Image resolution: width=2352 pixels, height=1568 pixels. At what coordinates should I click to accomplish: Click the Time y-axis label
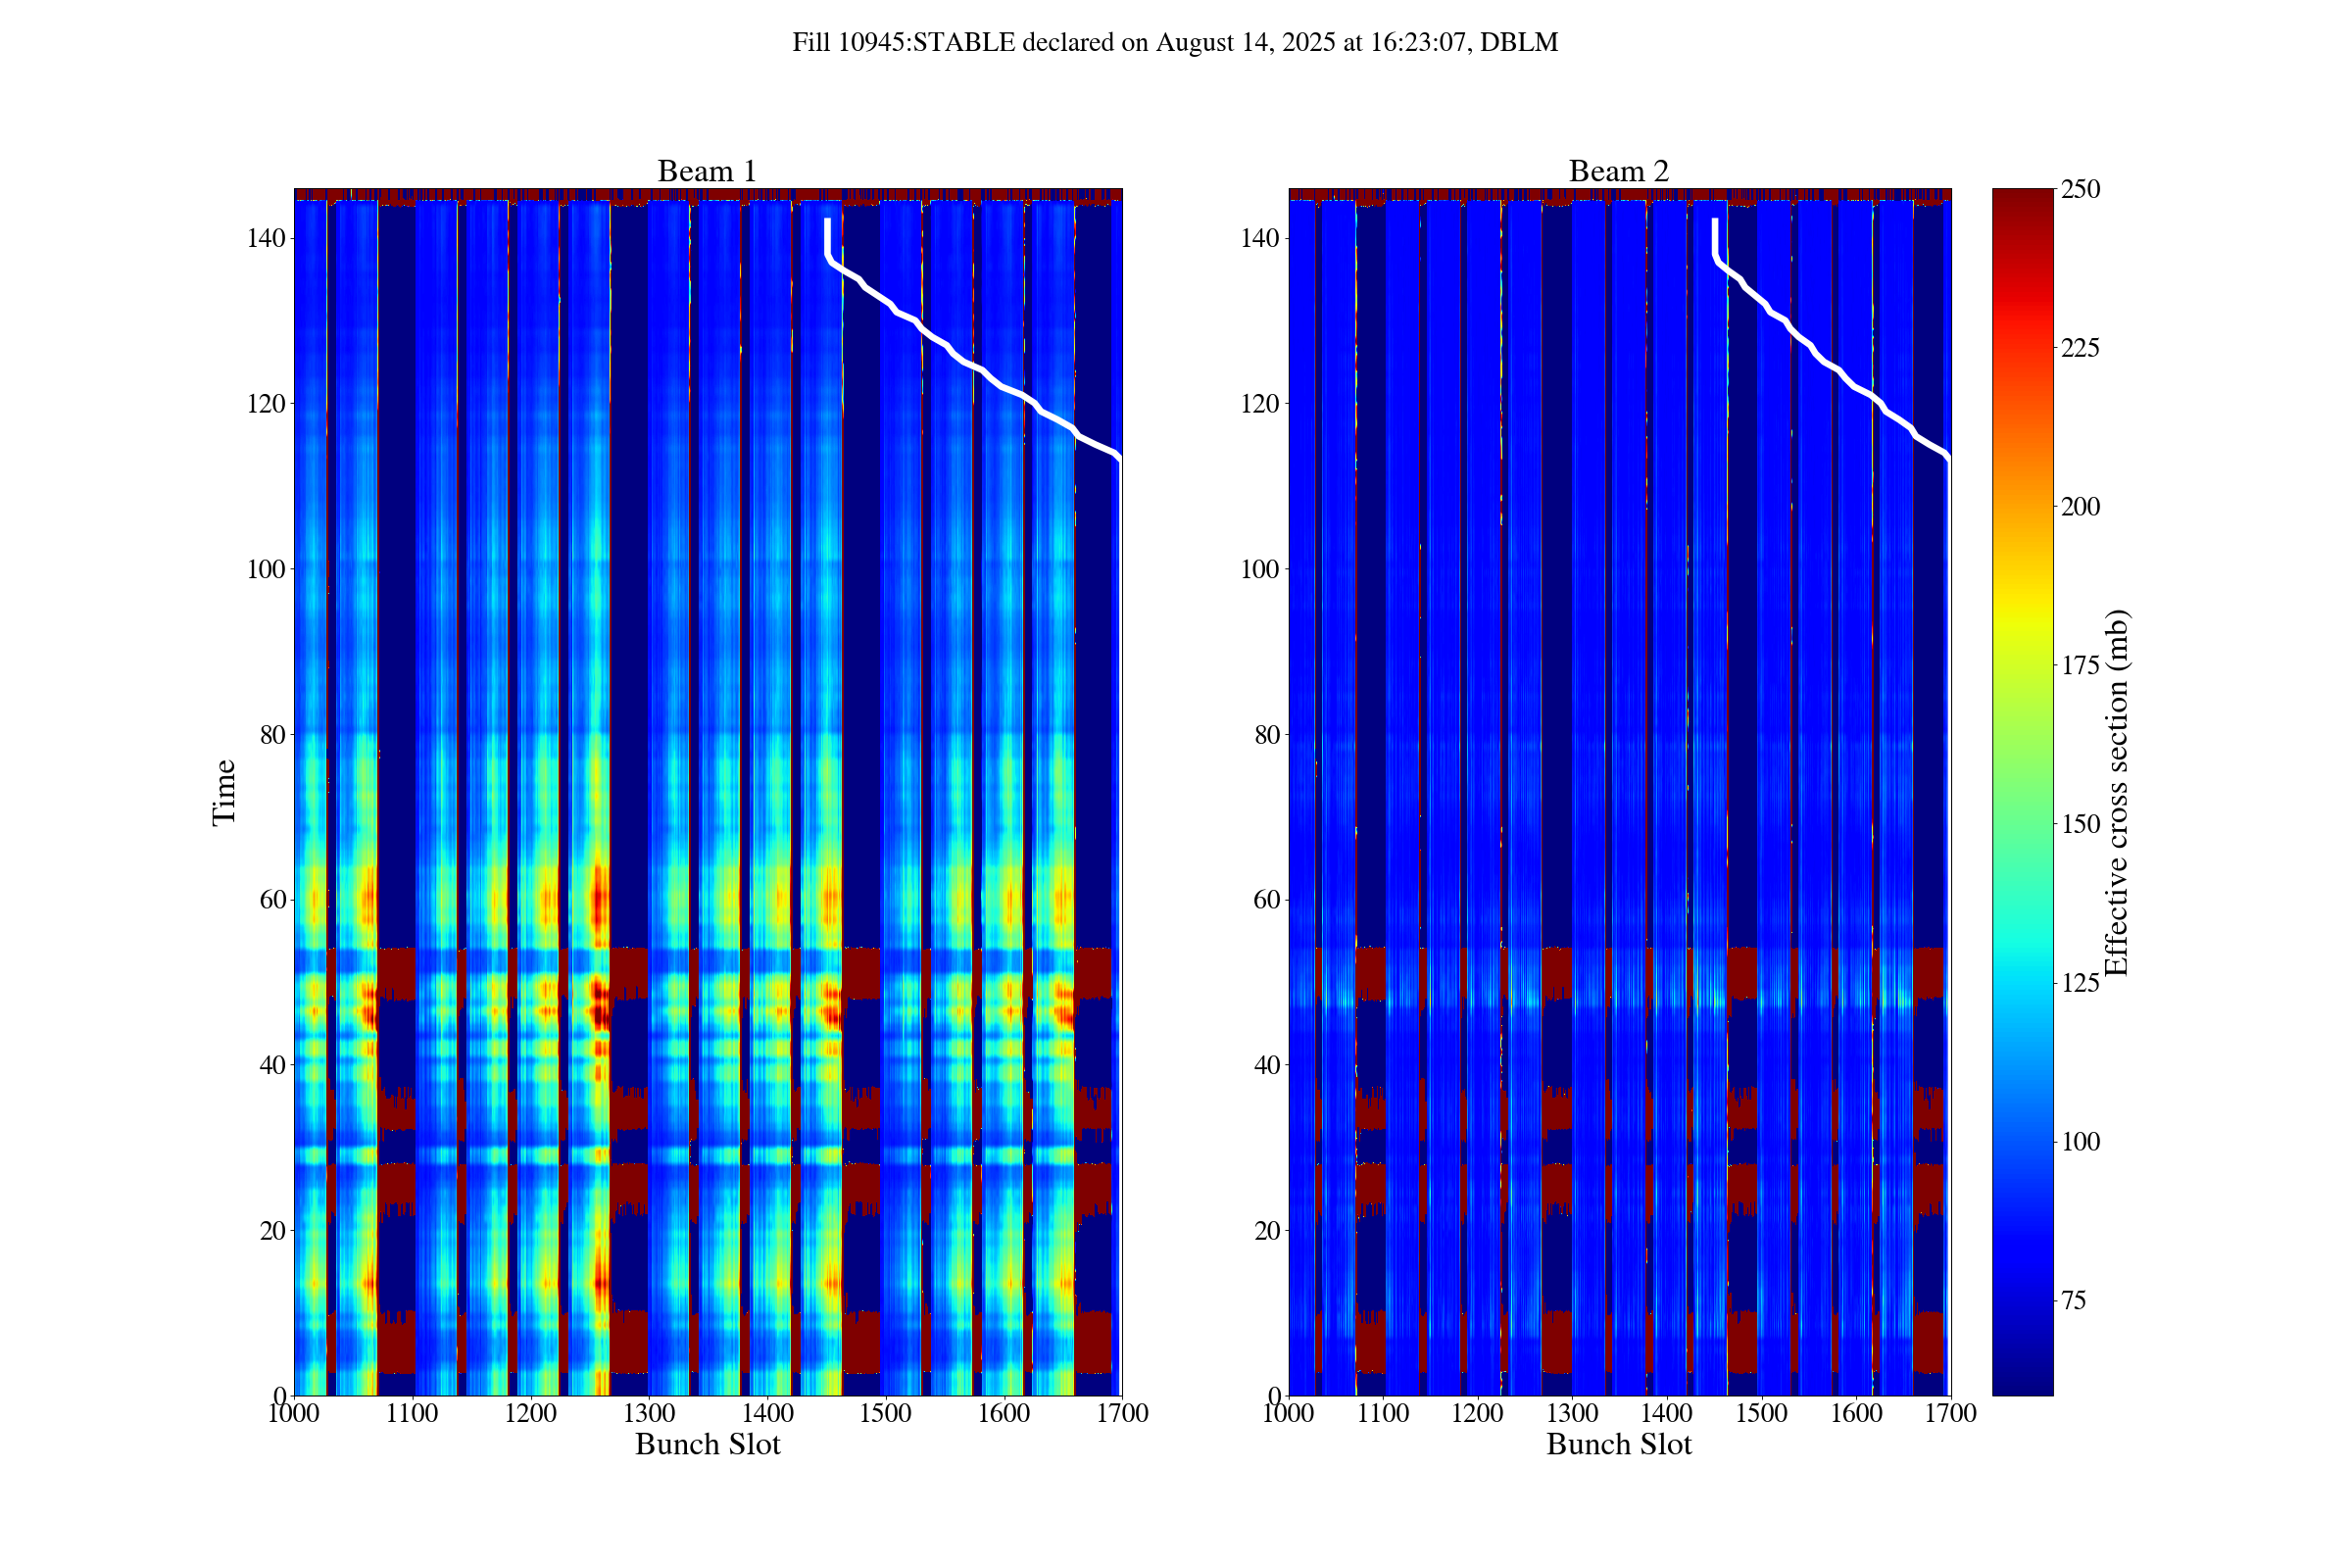[x=224, y=792]
